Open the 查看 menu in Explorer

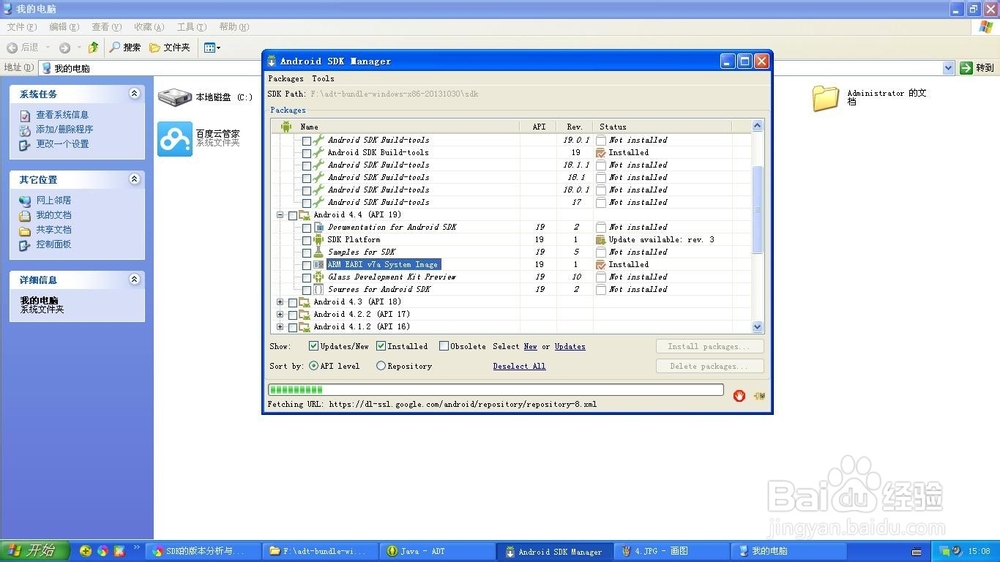click(107, 27)
